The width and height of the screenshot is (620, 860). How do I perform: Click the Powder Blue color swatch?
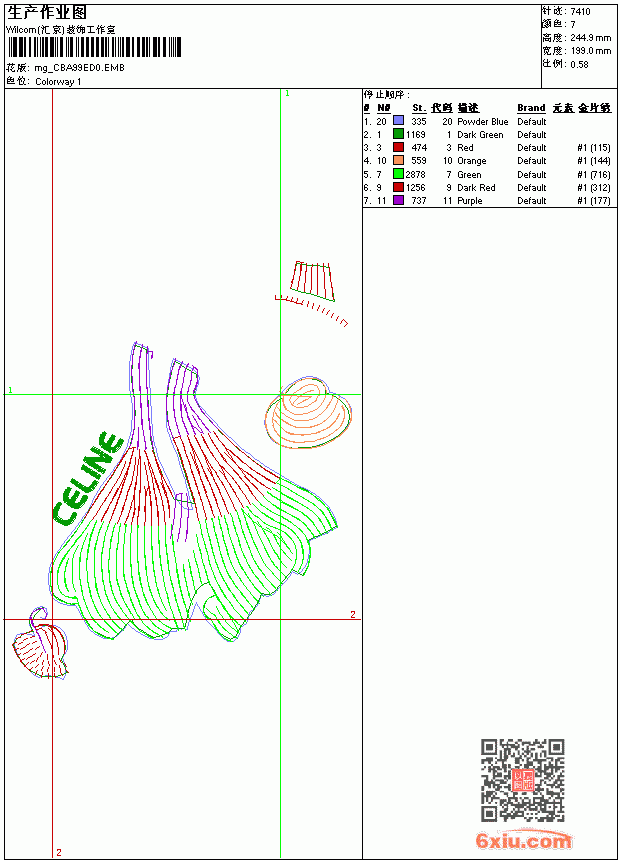coord(398,121)
